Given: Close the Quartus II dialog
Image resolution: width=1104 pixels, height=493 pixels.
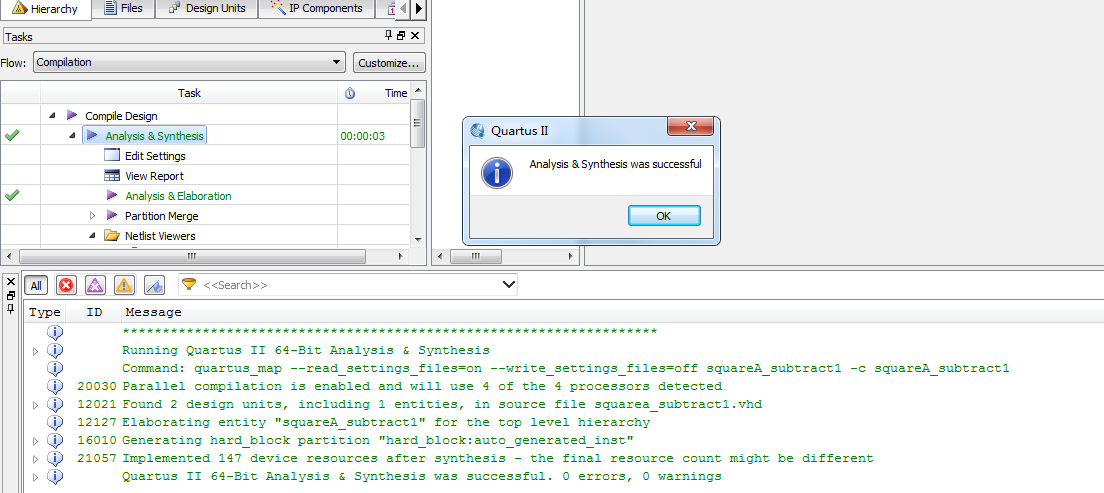Looking at the screenshot, I should (x=691, y=126).
